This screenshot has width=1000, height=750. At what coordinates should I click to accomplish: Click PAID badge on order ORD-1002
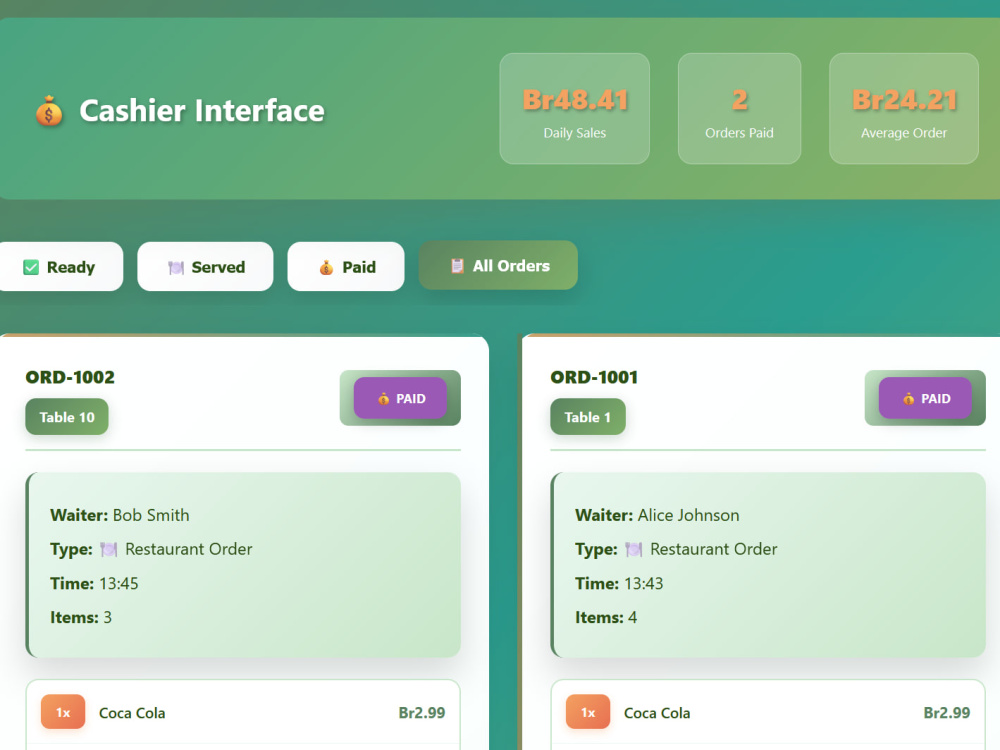[x=401, y=398]
